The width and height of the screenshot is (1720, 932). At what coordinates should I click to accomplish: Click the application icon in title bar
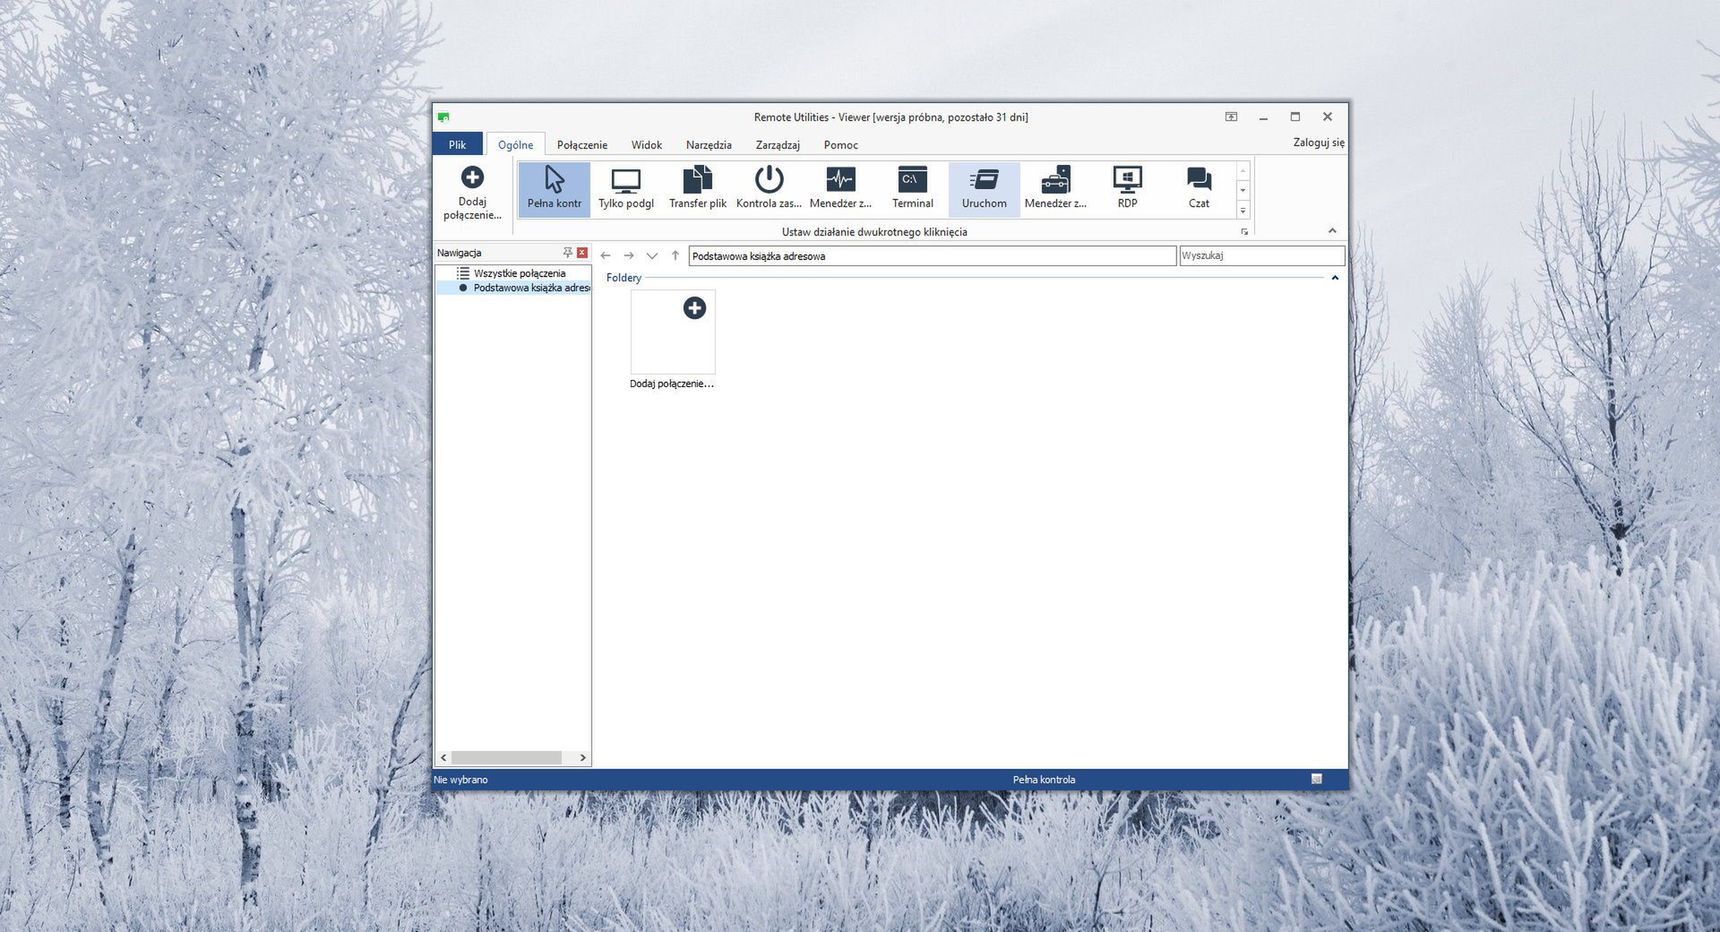[443, 117]
